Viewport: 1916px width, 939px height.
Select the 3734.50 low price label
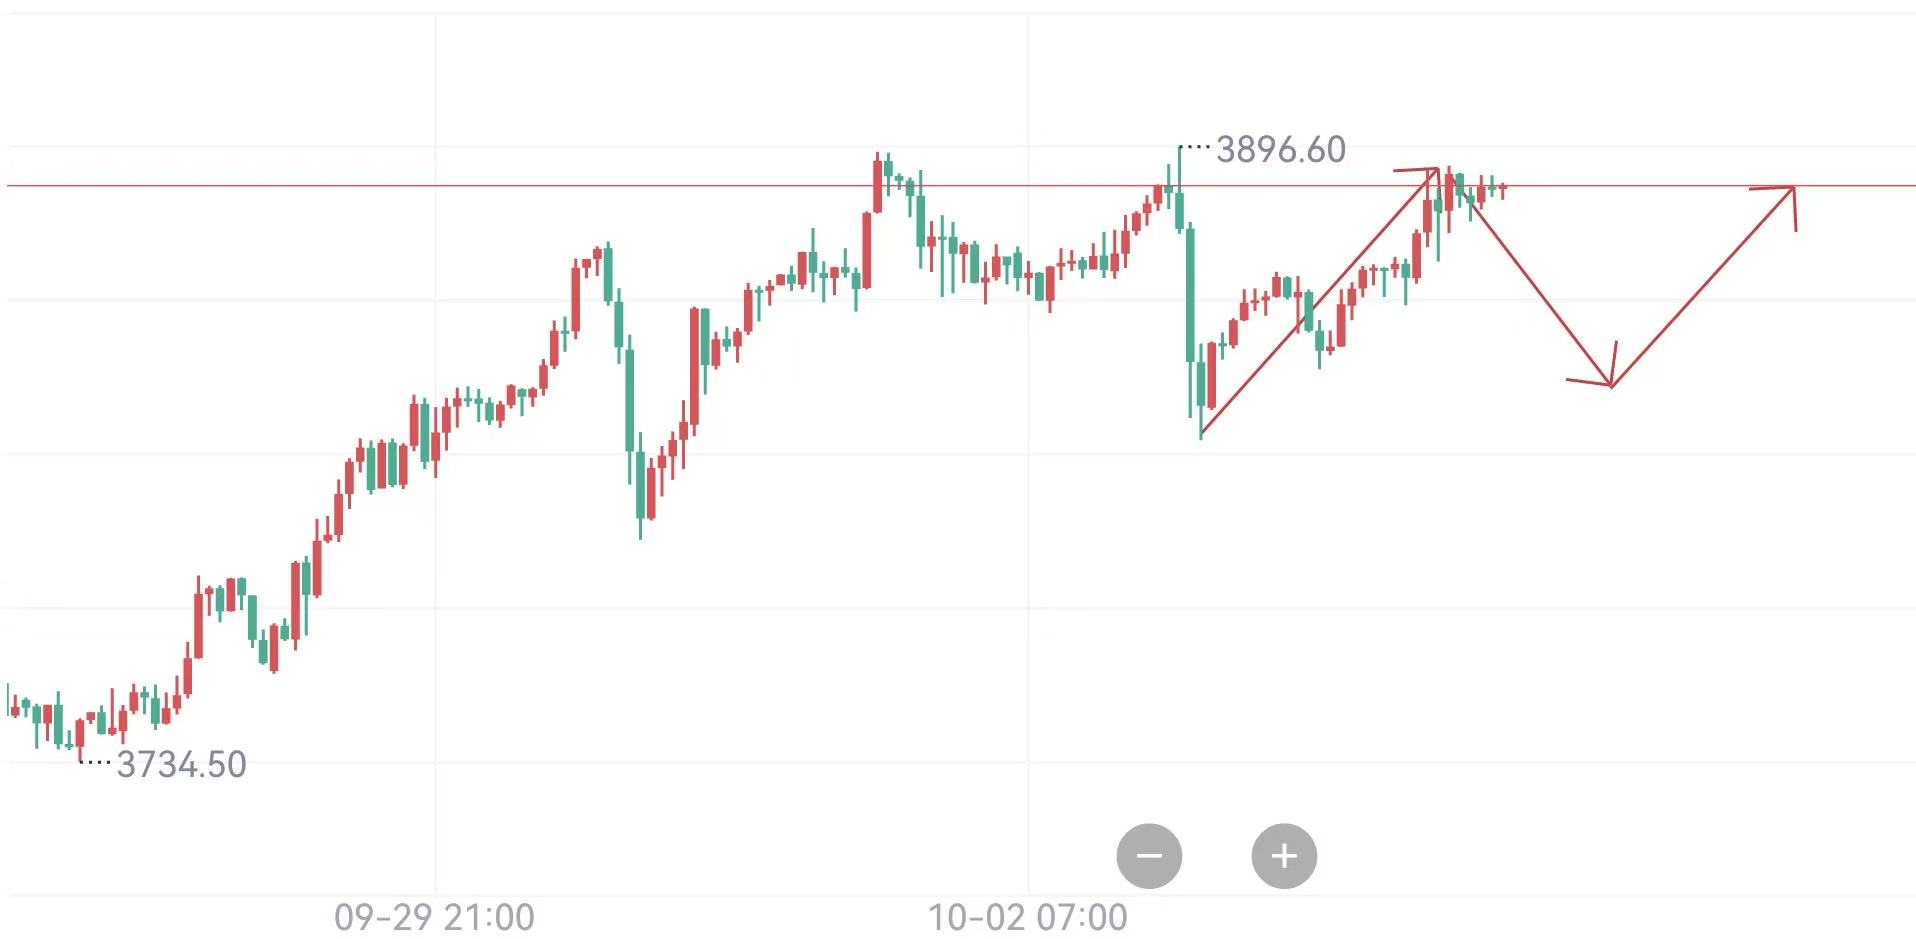coord(181,765)
